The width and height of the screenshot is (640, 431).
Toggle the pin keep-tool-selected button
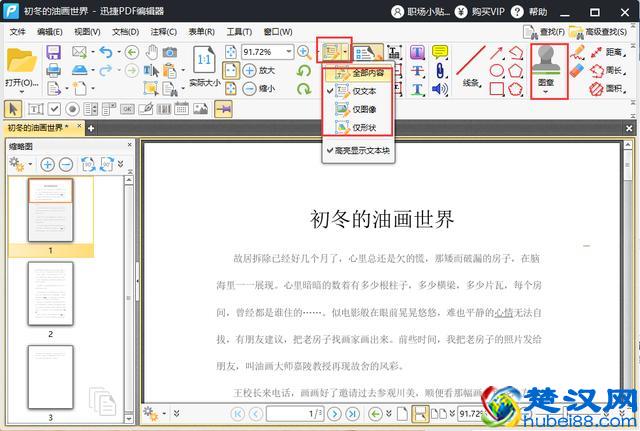(223, 109)
